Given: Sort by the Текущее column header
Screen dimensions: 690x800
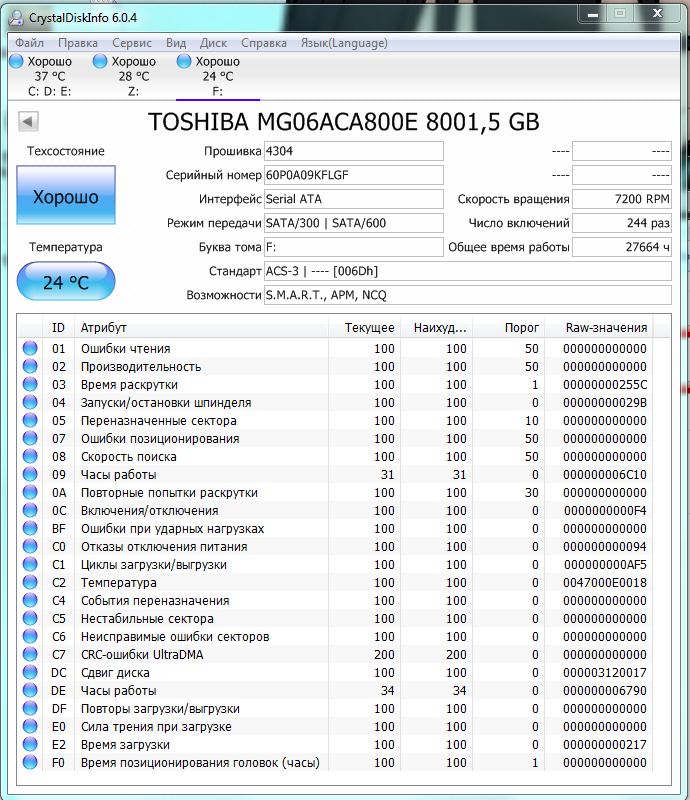Looking at the screenshot, I should pyautogui.click(x=364, y=328).
